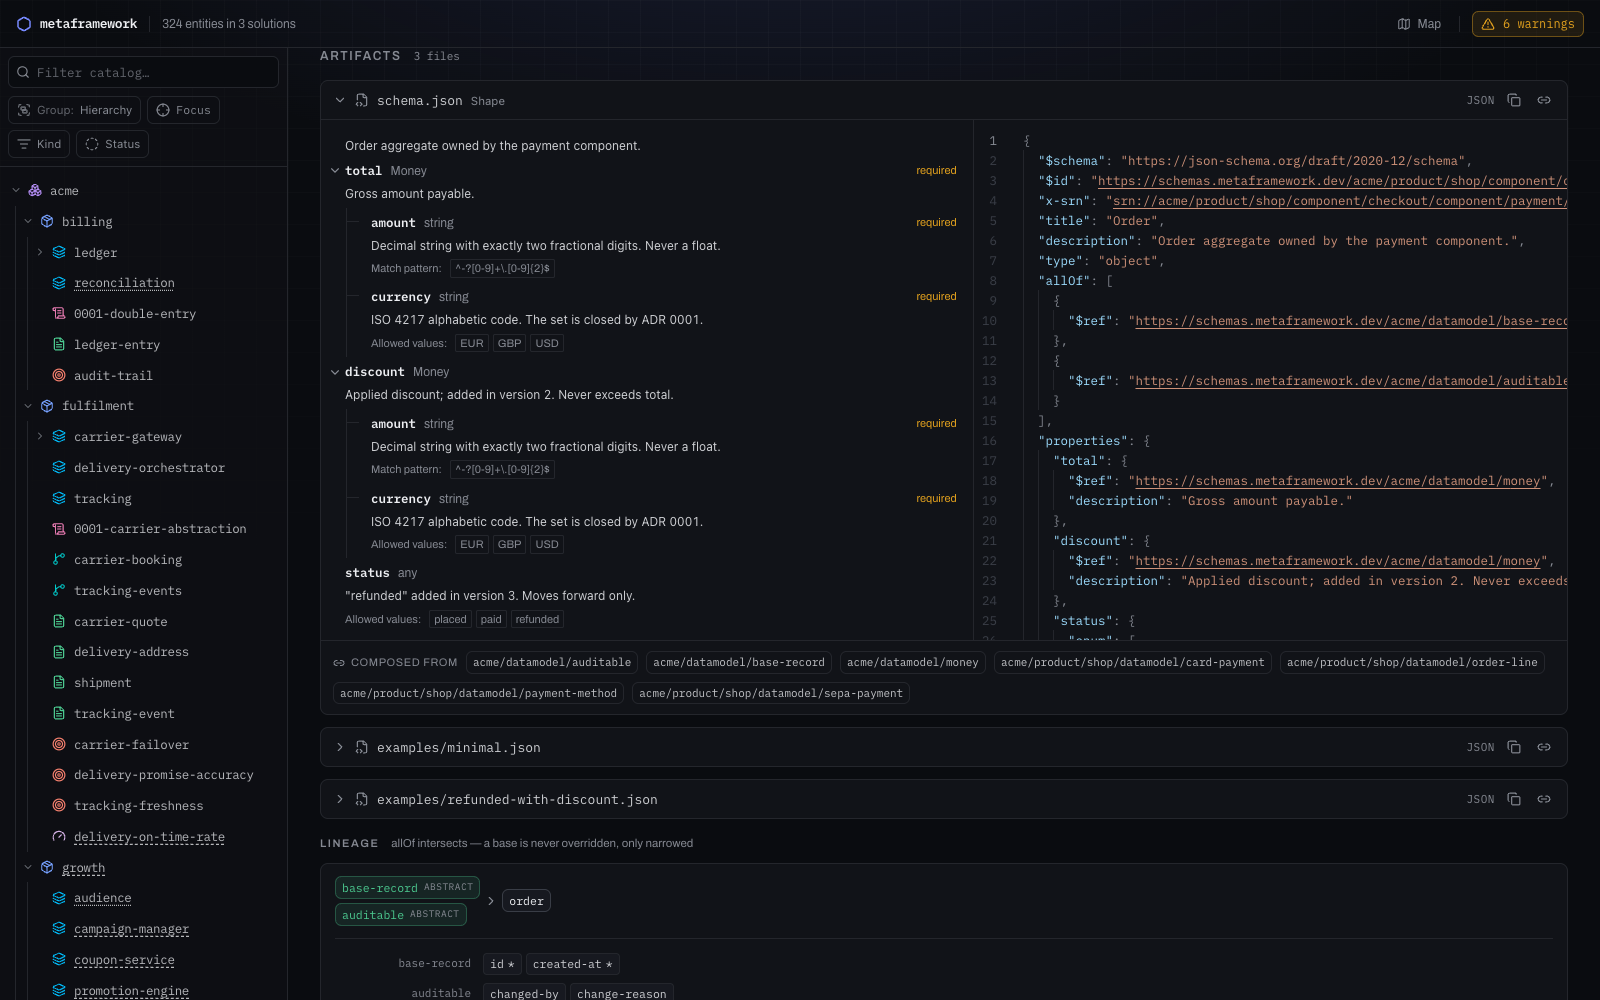Click the ledger-entry document icon

click(59, 345)
